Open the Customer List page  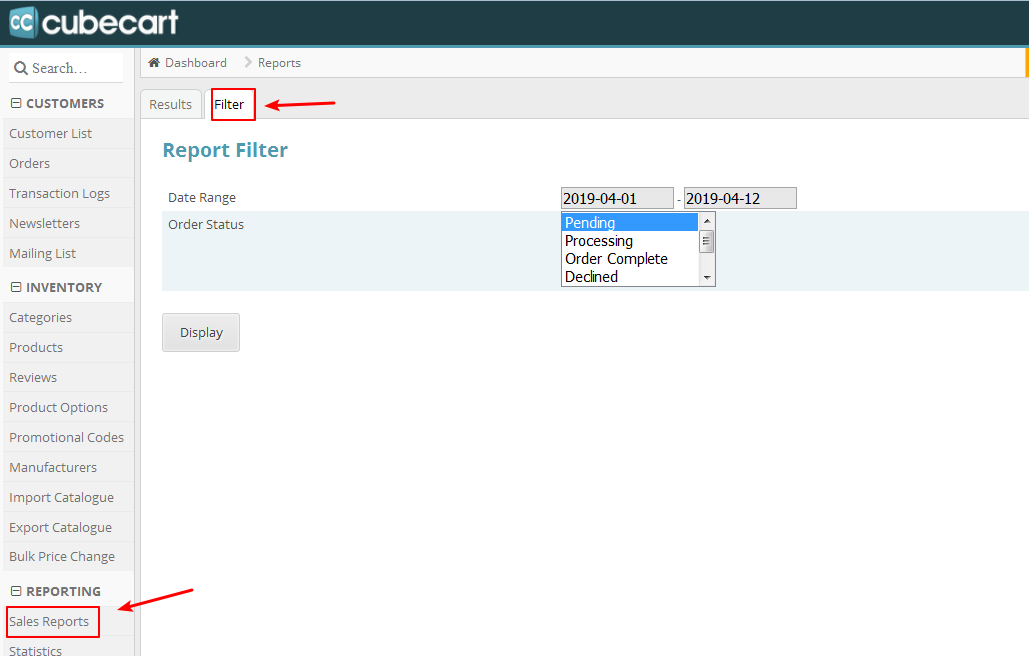(x=50, y=133)
